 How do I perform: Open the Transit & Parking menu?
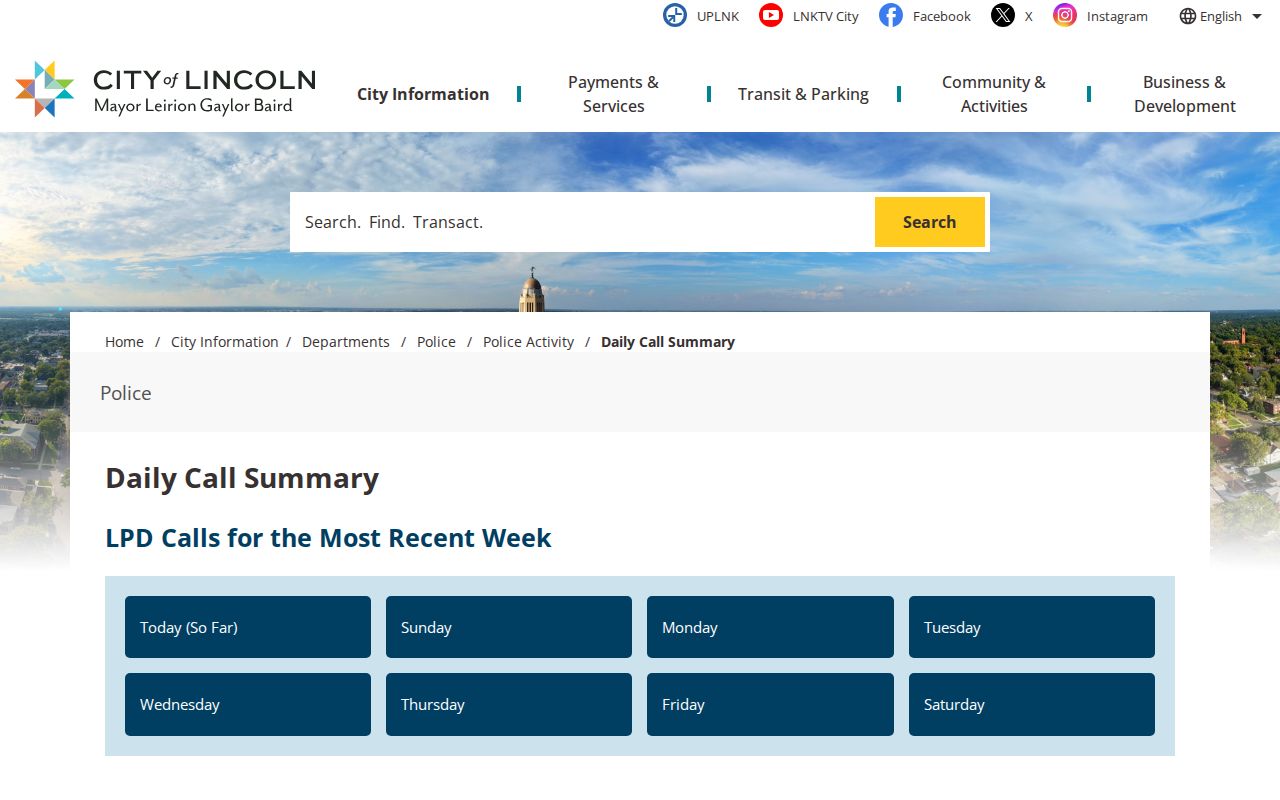coord(803,94)
